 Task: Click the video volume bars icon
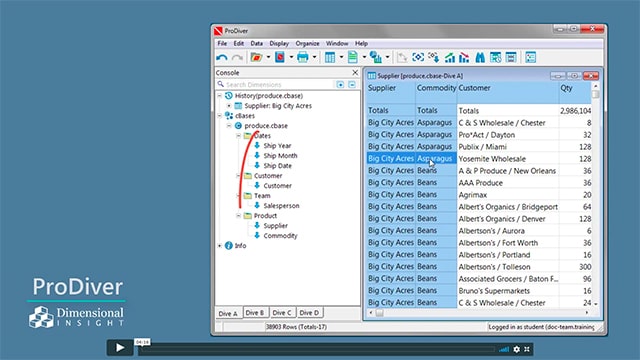pos(504,349)
